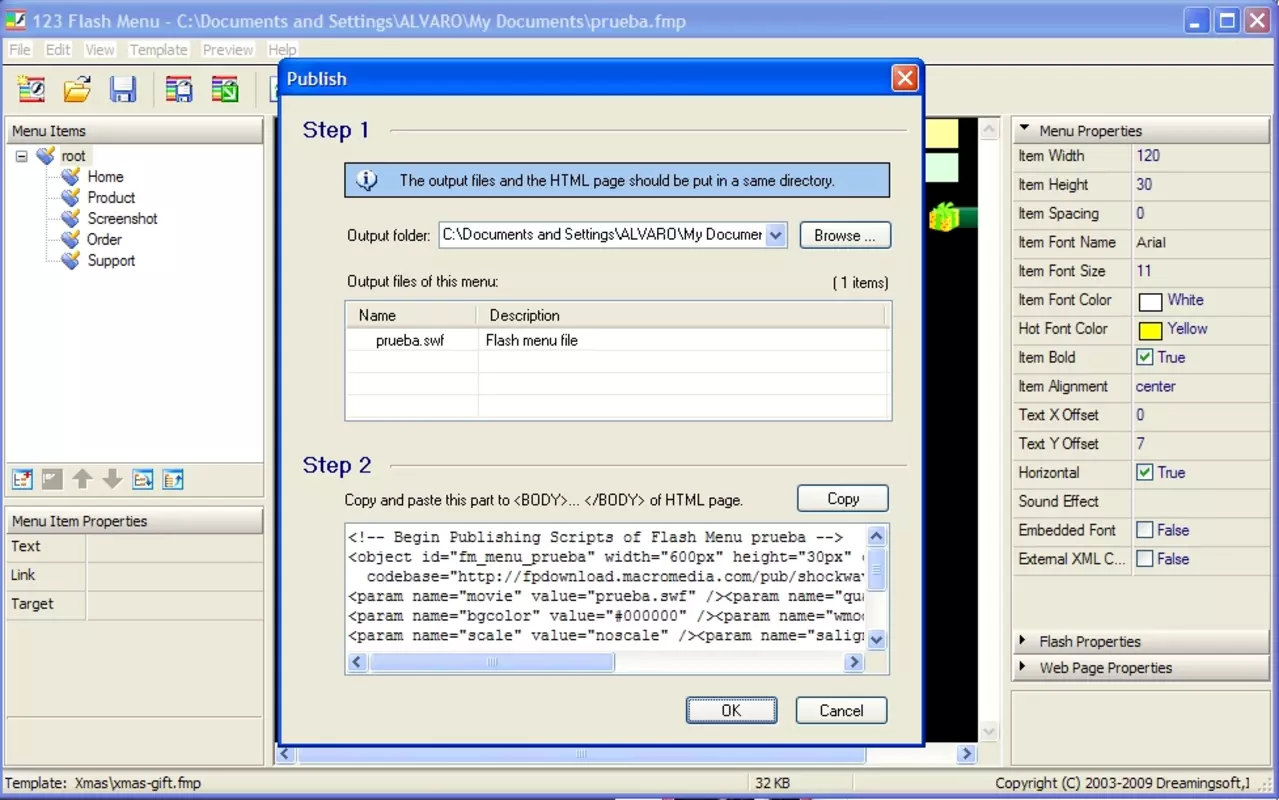Click the Target property value field
Image resolution: width=1279 pixels, height=800 pixels.
(174, 604)
